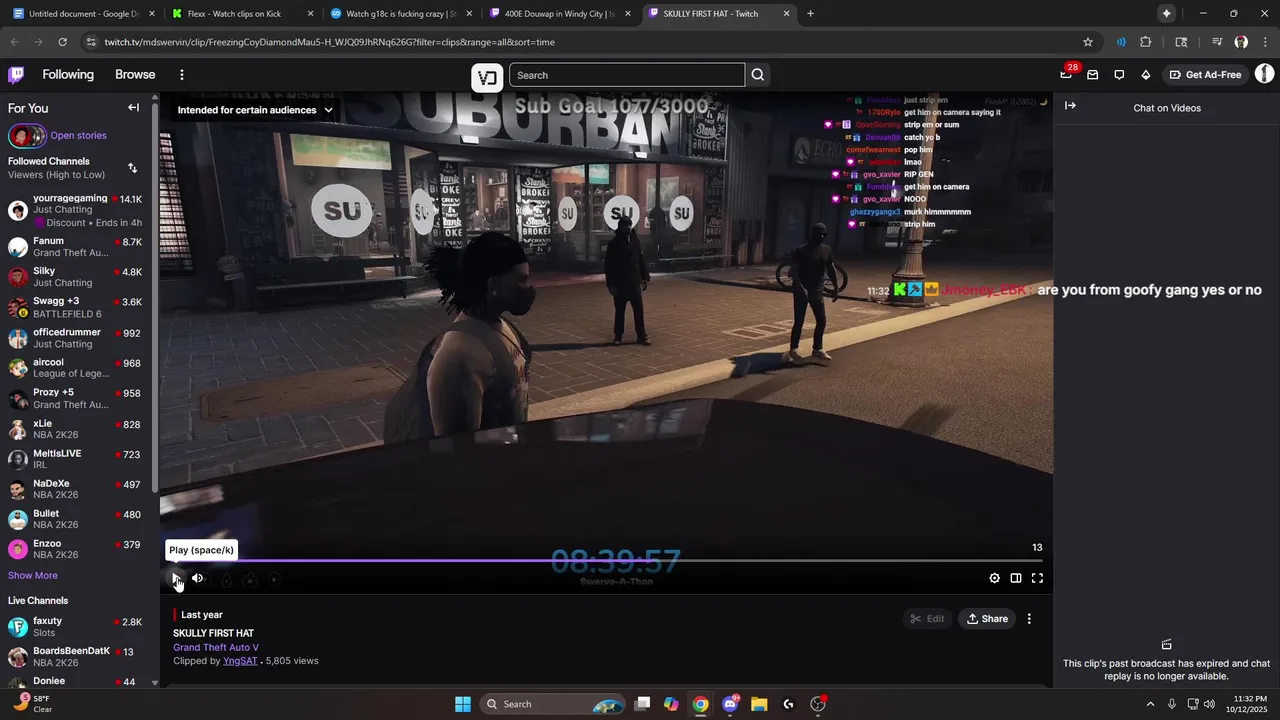
Task: Sort followed channels by viewers
Action: [x=132, y=168]
